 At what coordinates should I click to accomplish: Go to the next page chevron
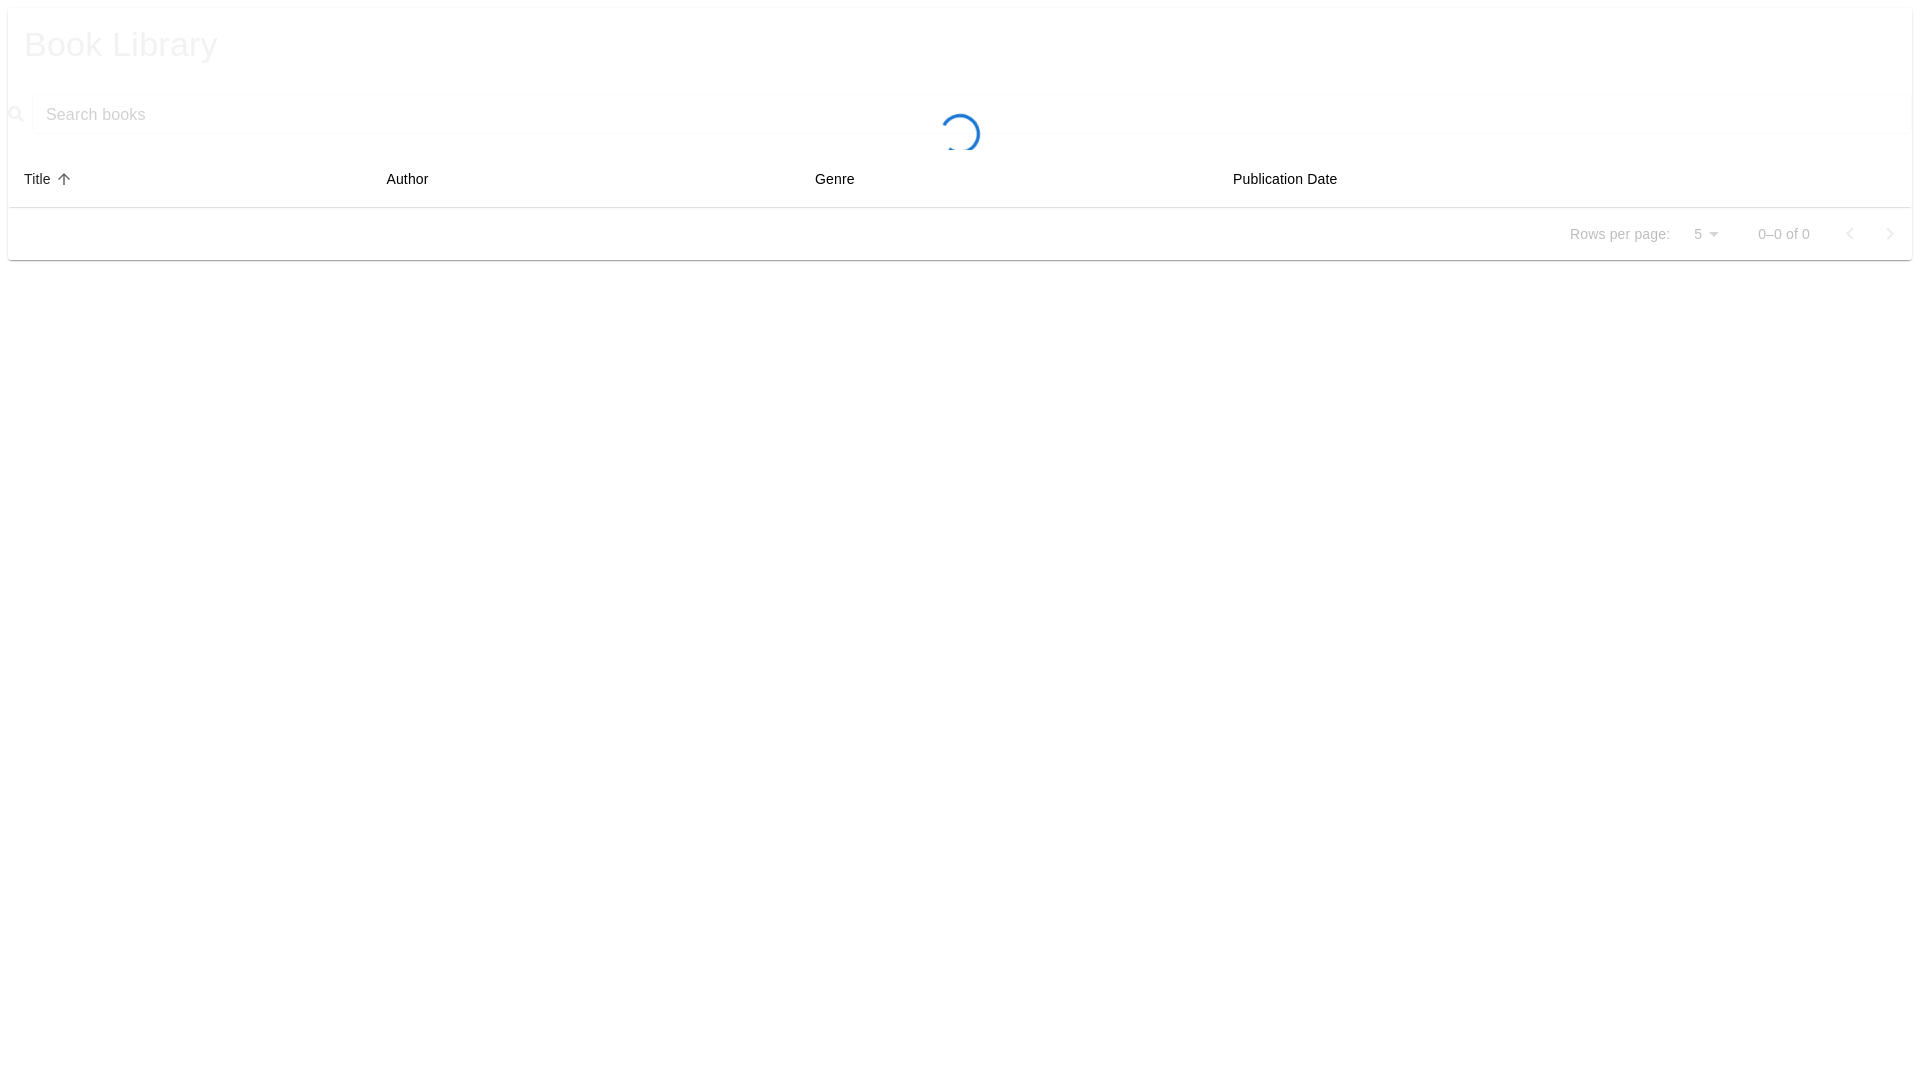coord(1889,234)
